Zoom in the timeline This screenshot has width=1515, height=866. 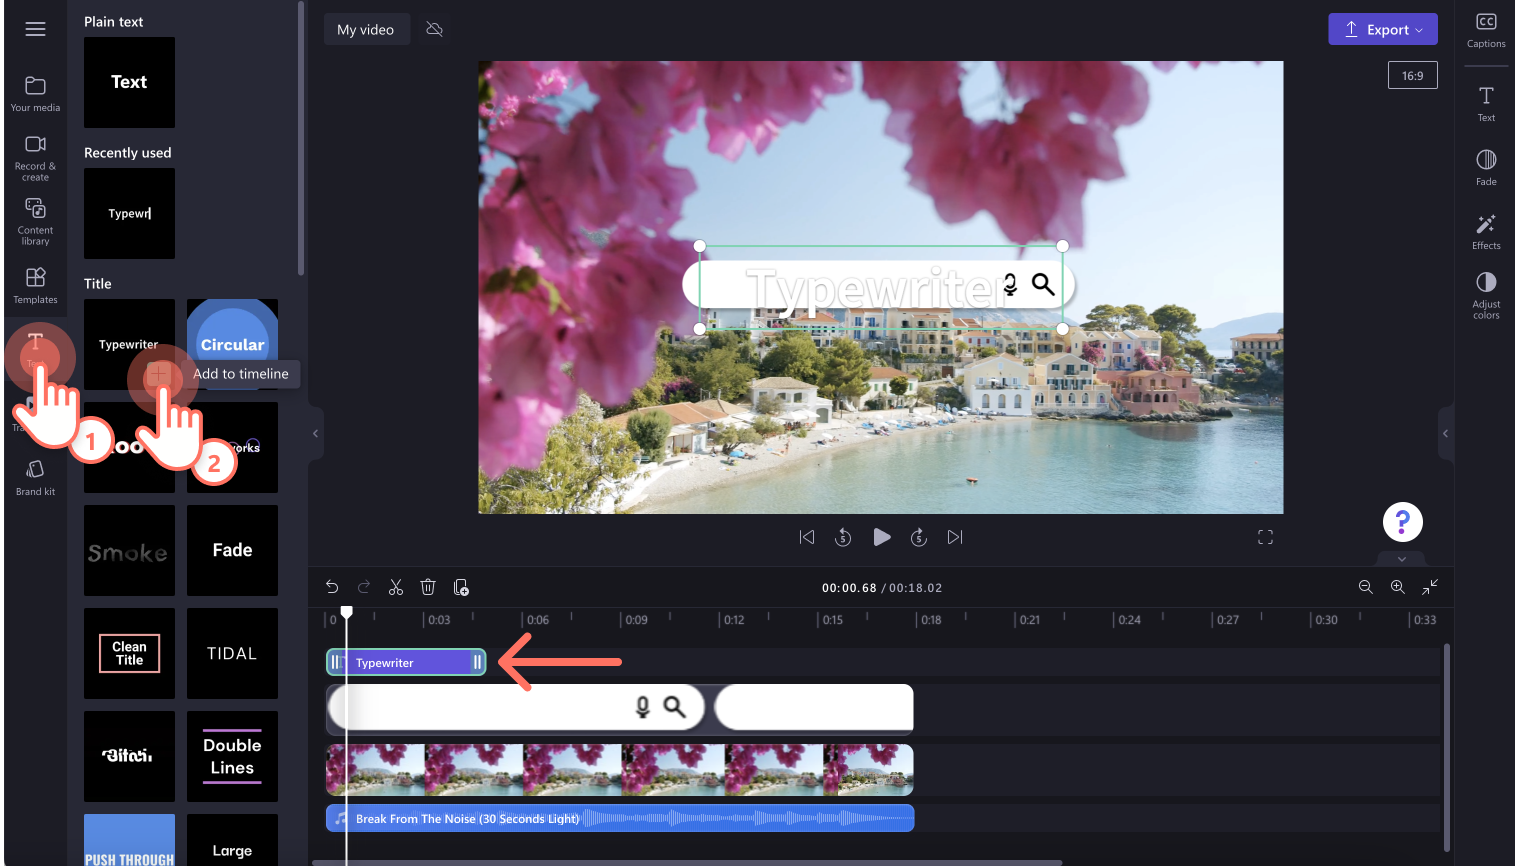1398,587
